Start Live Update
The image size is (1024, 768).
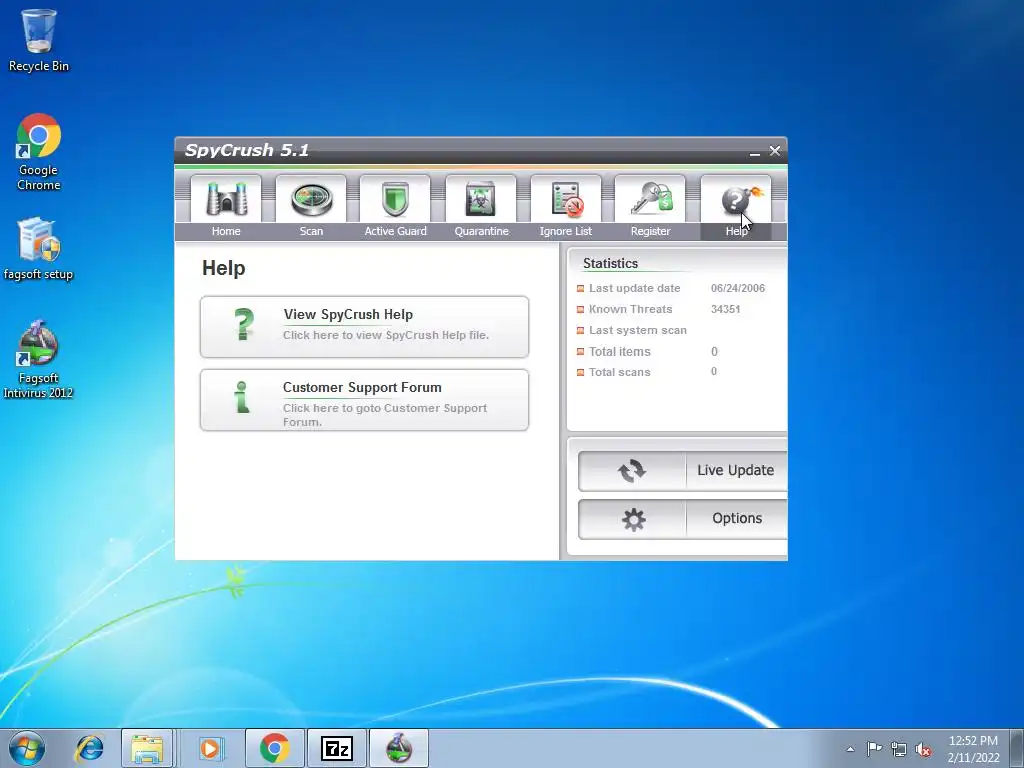683,471
